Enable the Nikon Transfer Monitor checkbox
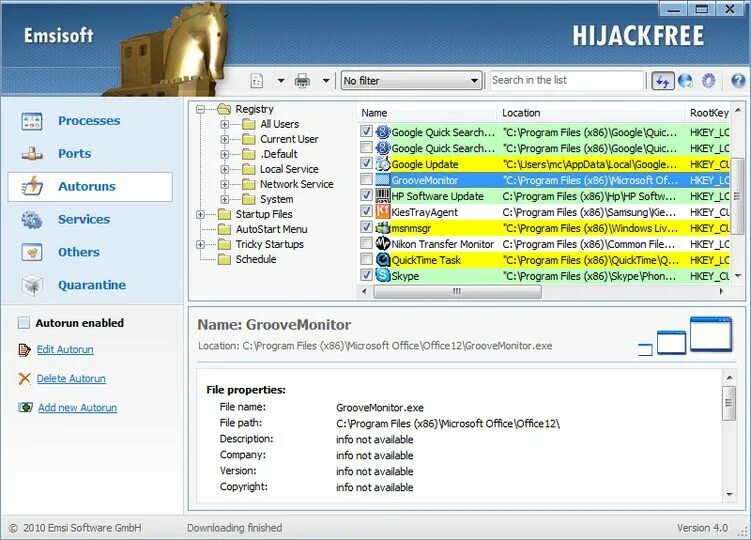The image size is (751, 540). pos(366,243)
